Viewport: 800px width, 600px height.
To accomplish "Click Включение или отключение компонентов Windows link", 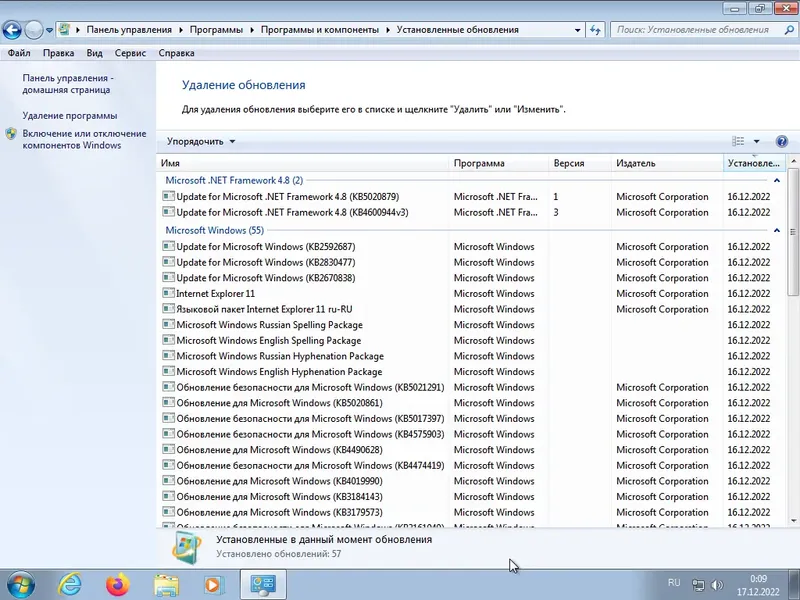I will (84, 139).
